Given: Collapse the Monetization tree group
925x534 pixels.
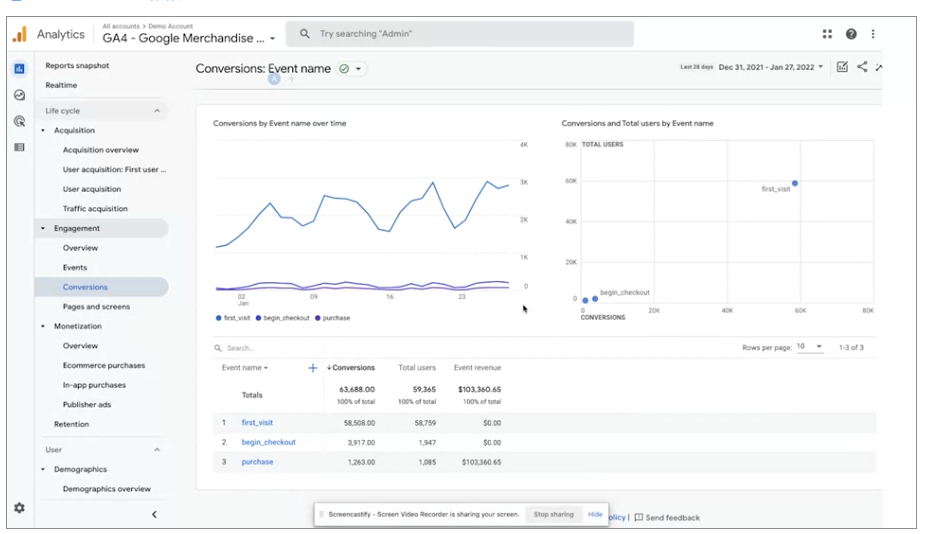Looking at the screenshot, I should point(43,326).
